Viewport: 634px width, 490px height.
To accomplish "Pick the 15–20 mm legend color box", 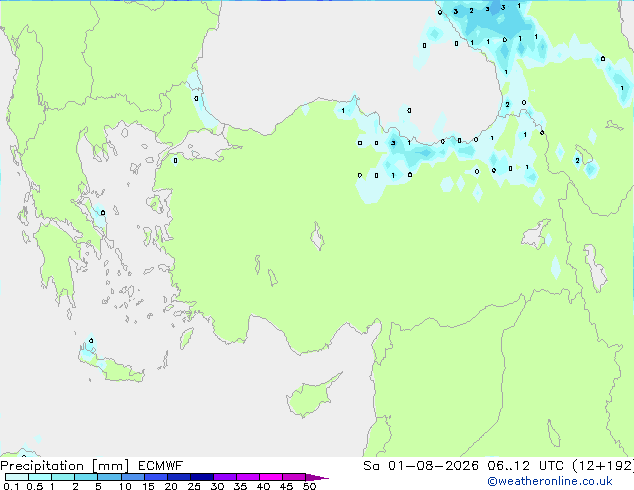I will 156,477.
